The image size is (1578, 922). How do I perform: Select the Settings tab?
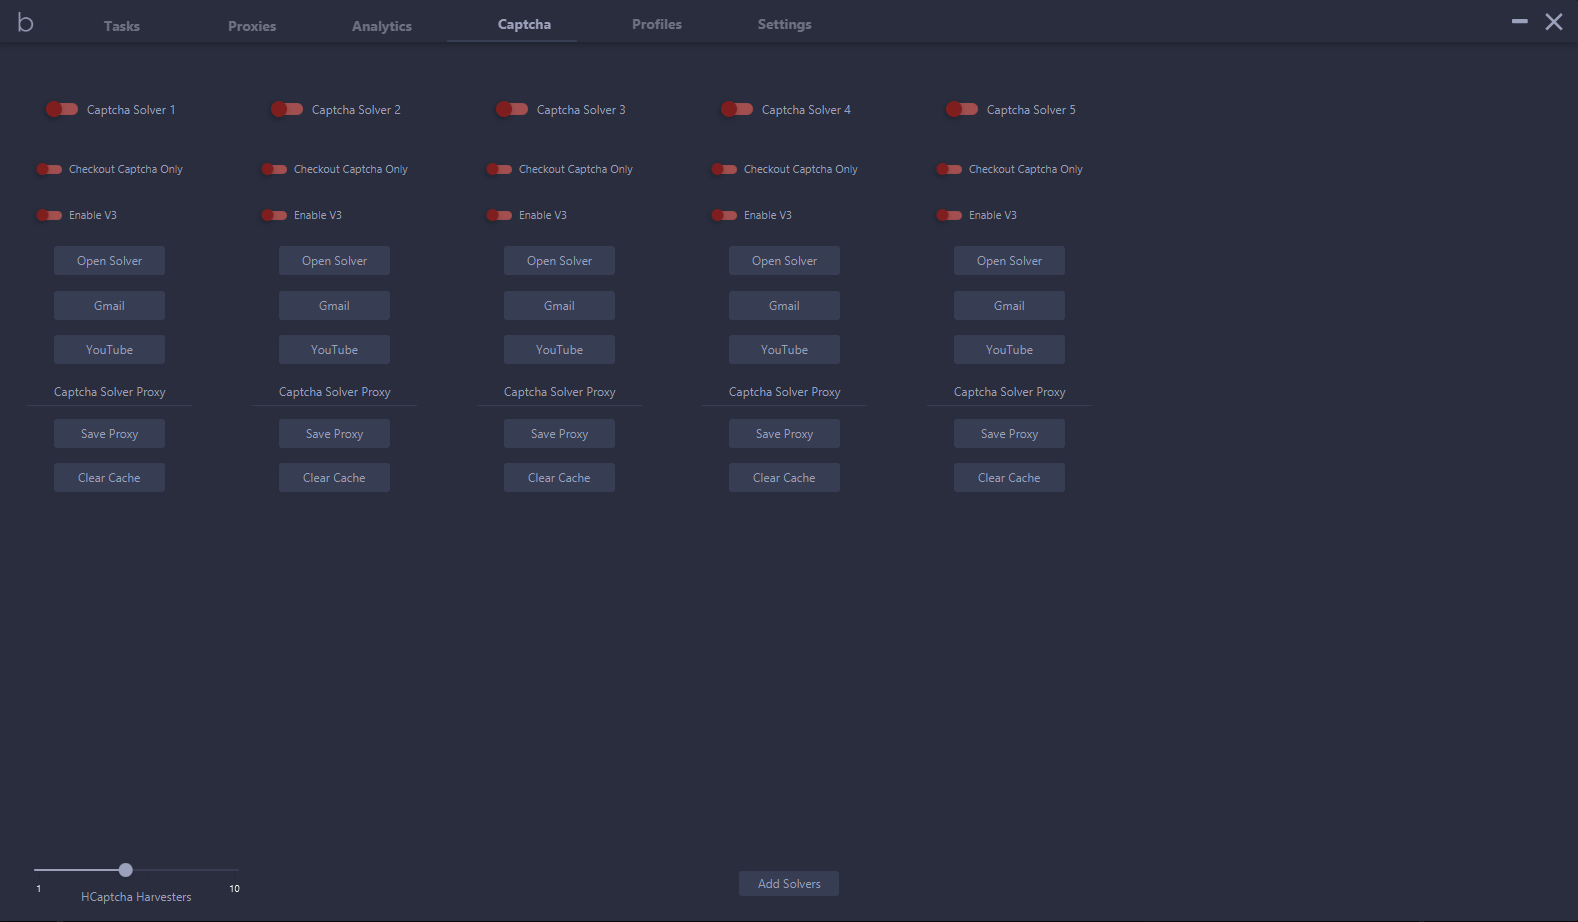[784, 24]
